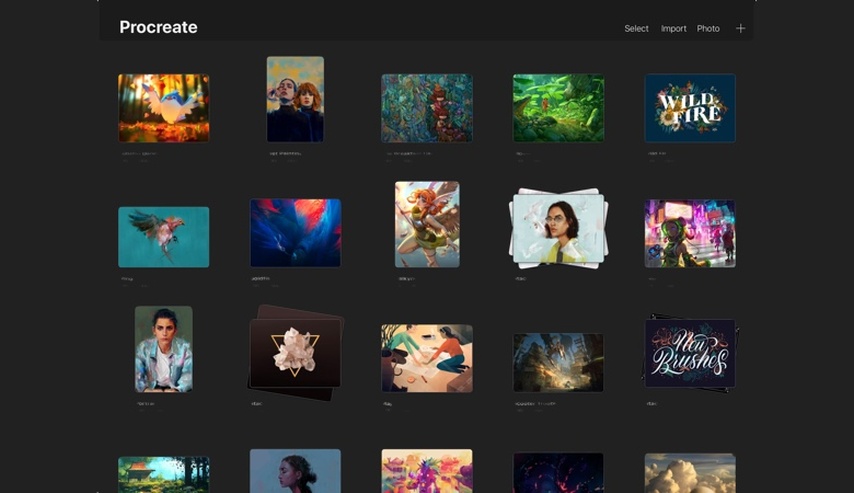Open the two people on floor illustration
The height and width of the screenshot is (493, 854).
pyautogui.click(x=427, y=358)
